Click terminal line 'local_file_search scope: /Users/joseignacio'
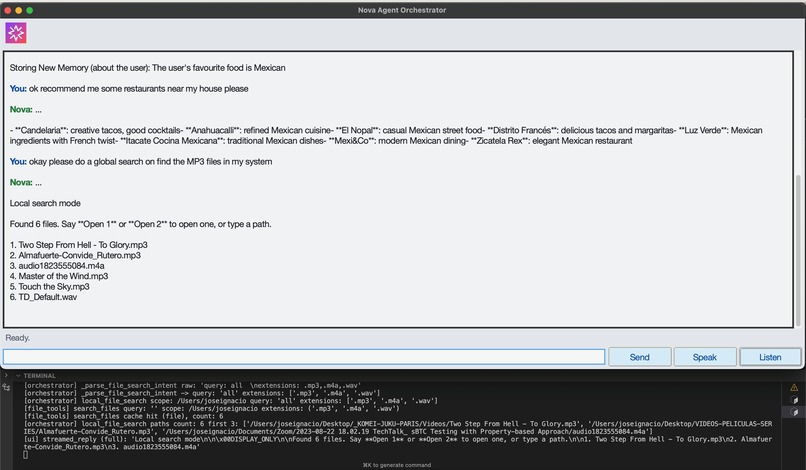Screen dimensions: 806x470 231,401
